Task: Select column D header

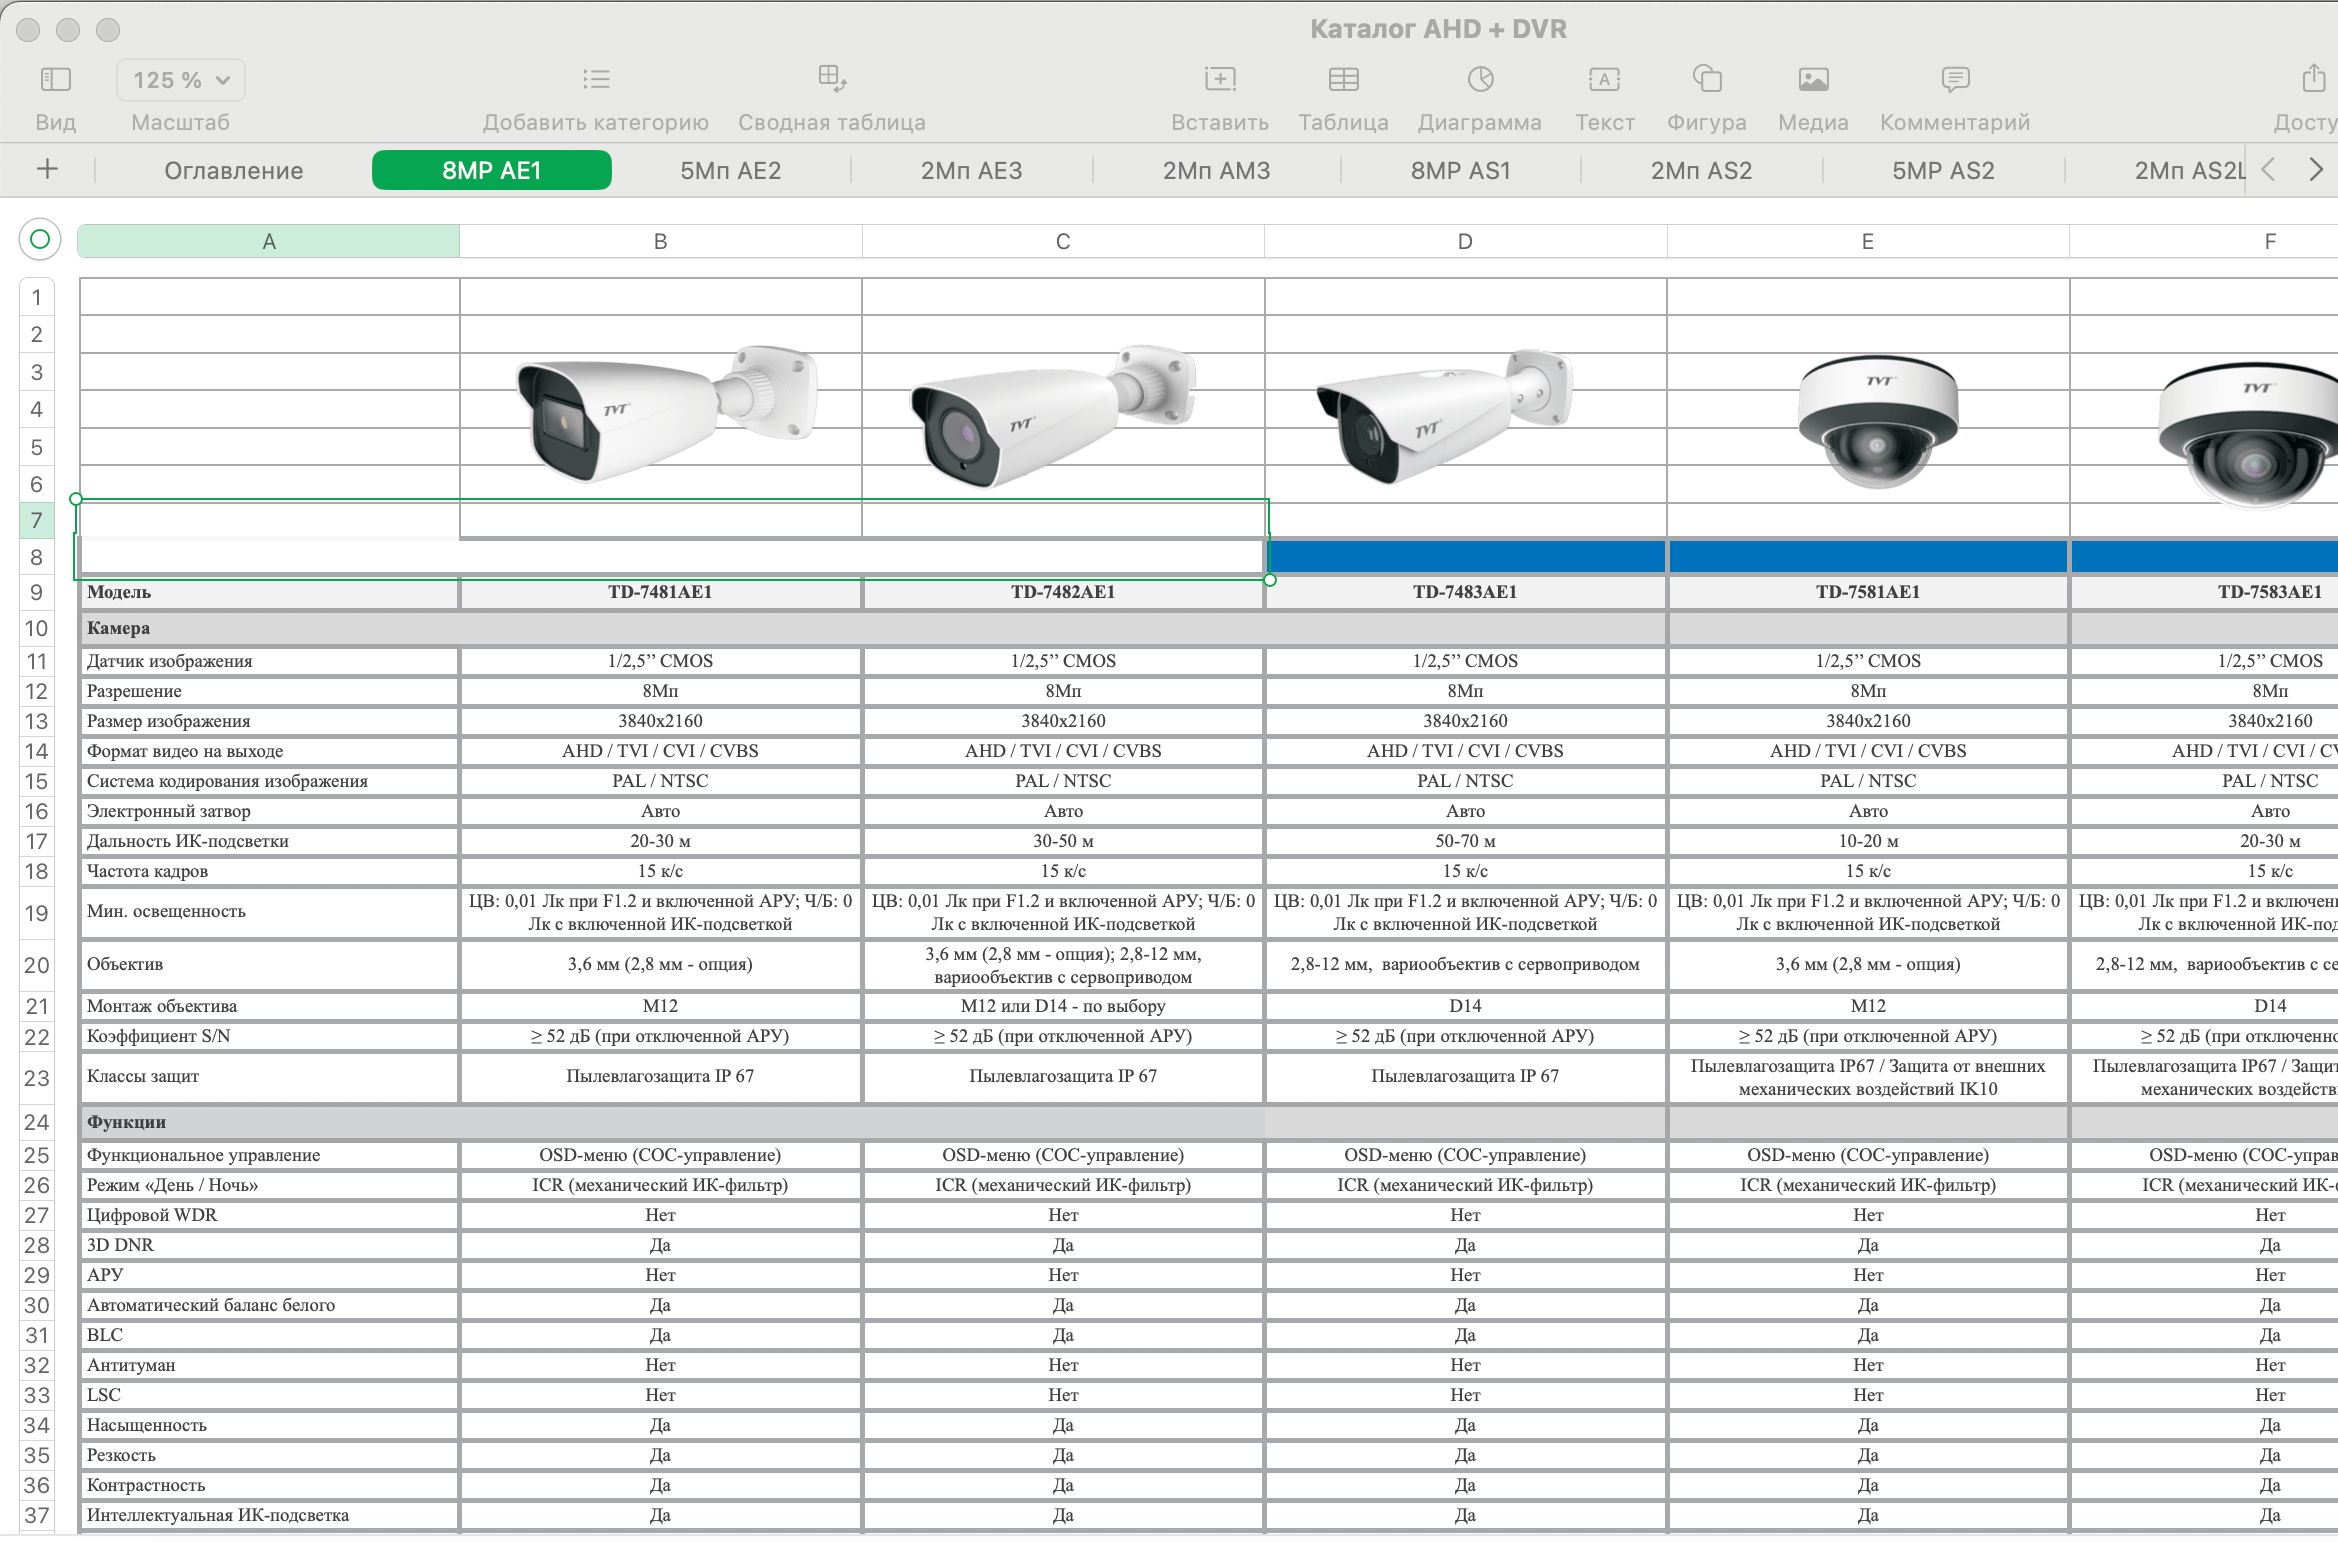Action: click(x=1465, y=241)
